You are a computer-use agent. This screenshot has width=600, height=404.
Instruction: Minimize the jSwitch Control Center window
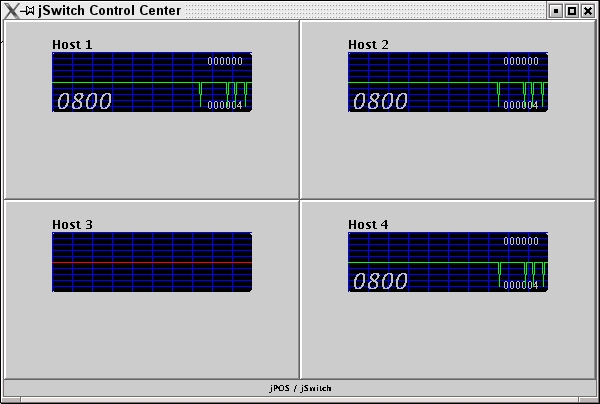point(556,11)
